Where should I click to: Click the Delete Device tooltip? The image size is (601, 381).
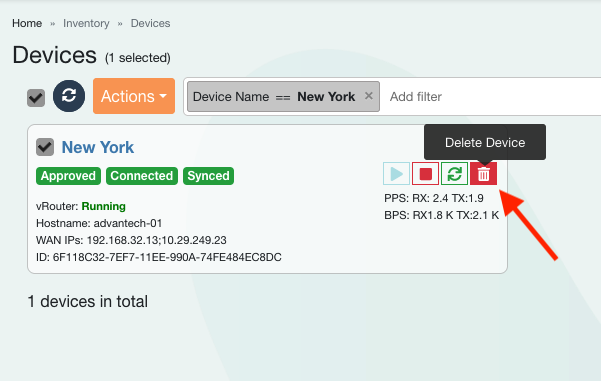coord(485,142)
